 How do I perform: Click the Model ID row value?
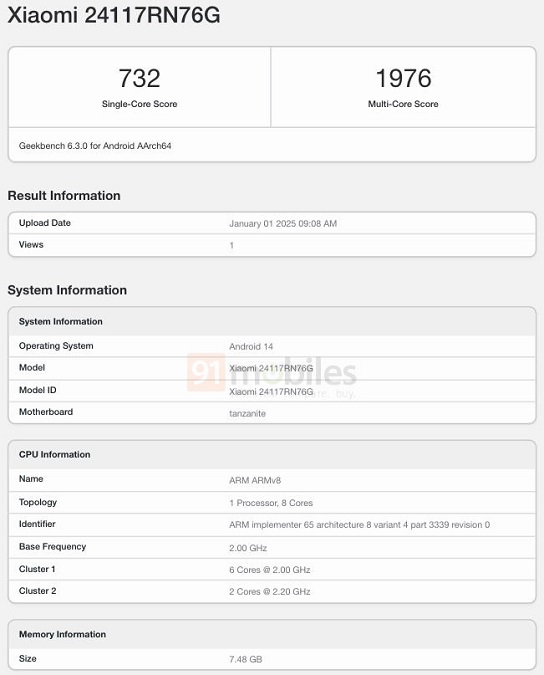[271, 391]
